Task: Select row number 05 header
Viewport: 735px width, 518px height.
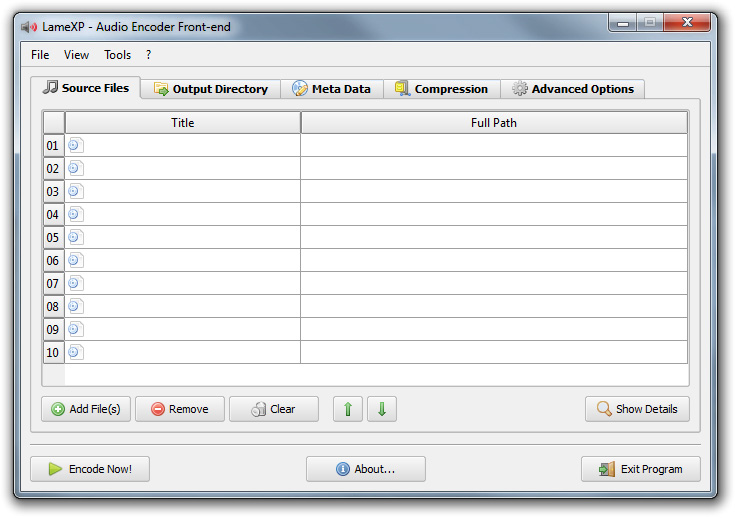Action: pos(53,237)
